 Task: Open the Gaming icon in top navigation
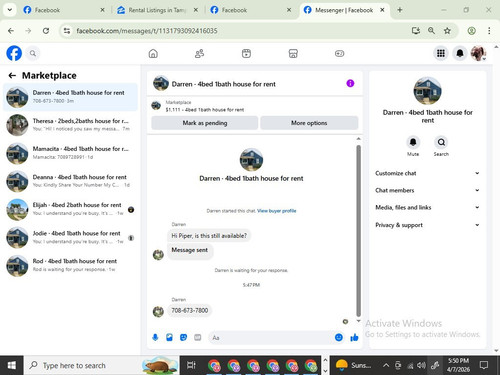click(x=340, y=53)
